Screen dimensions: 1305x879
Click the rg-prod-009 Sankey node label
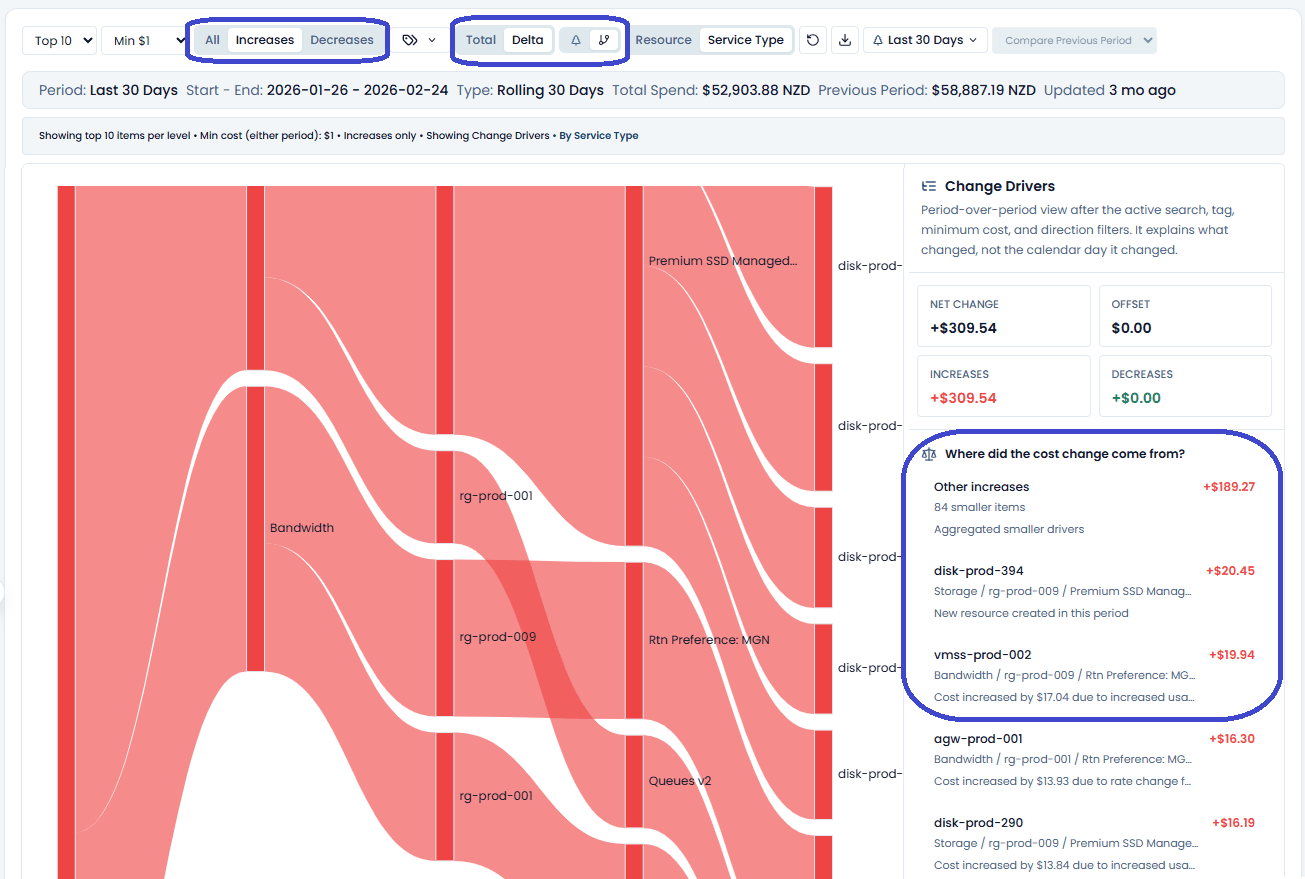tap(498, 637)
